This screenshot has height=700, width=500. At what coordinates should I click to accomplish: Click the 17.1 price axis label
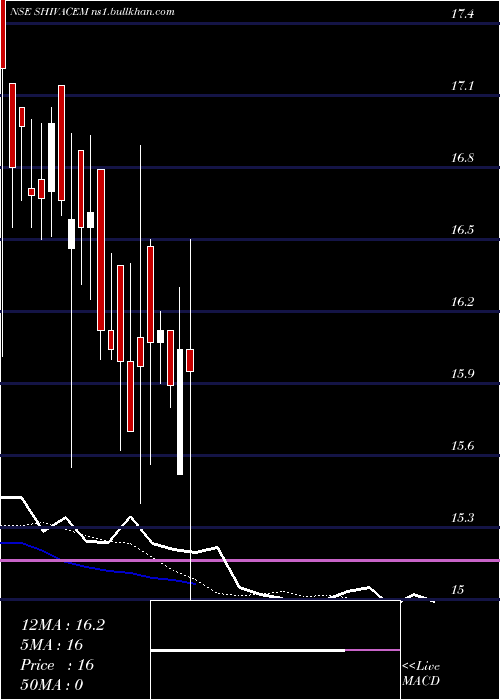pyautogui.click(x=462, y=87)
